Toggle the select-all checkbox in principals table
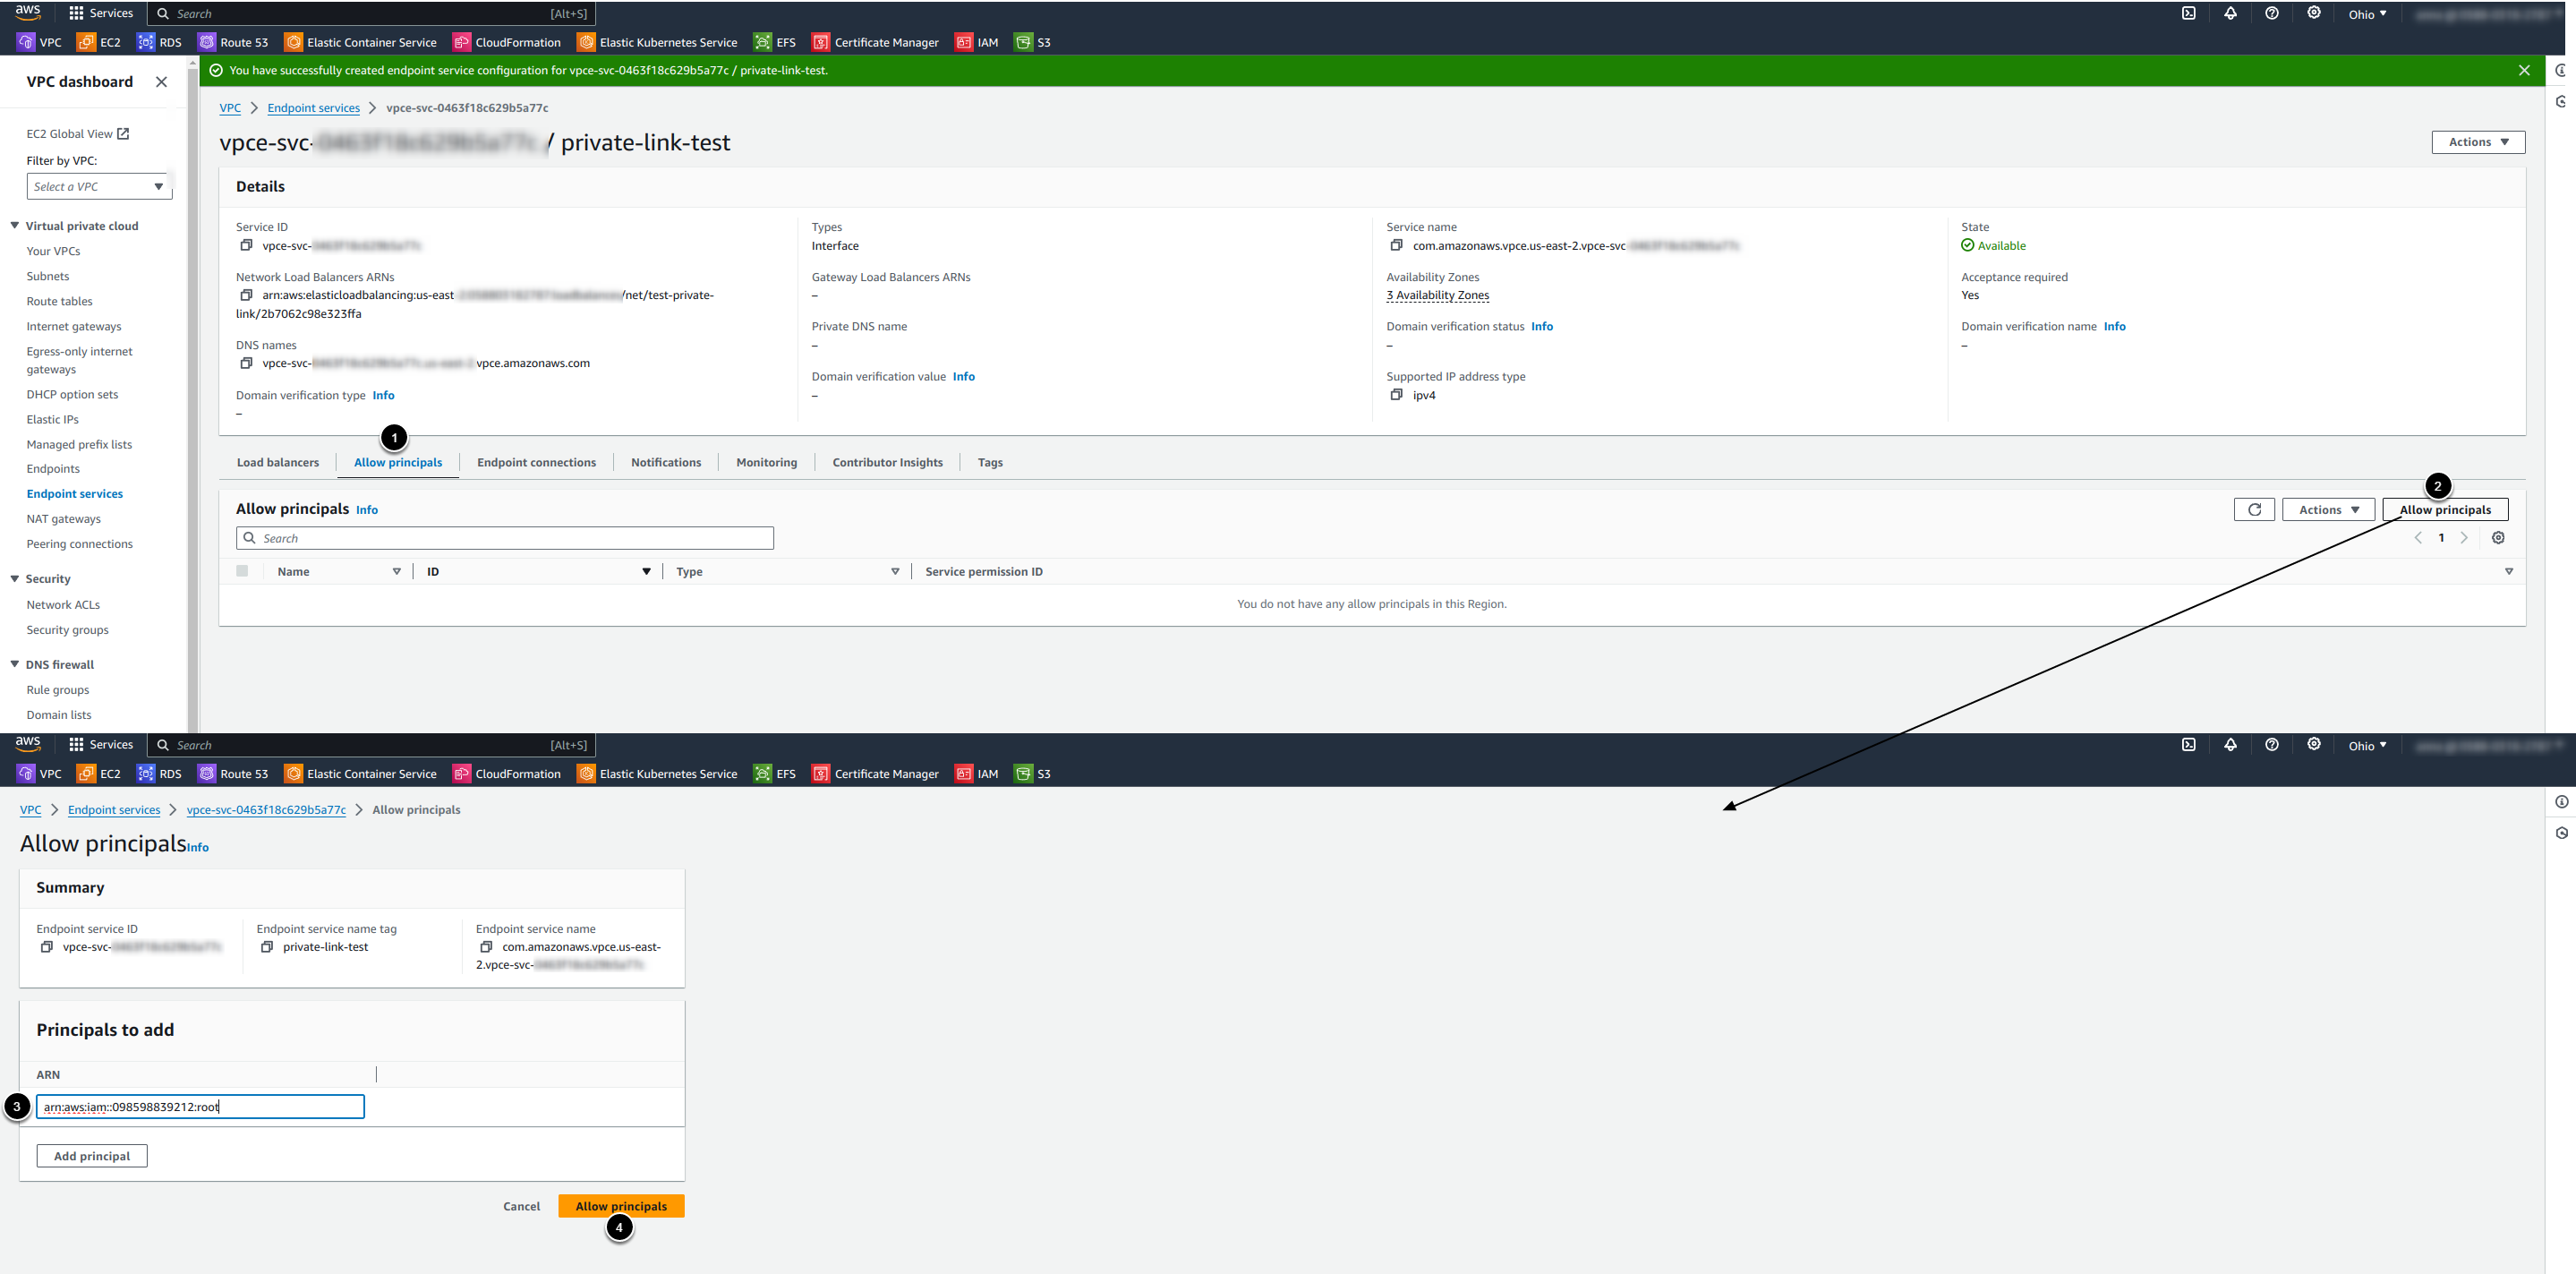 pos(242,572)
